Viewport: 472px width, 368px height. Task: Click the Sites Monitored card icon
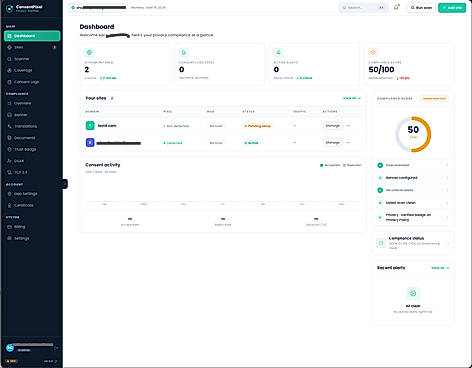(89, 52)
